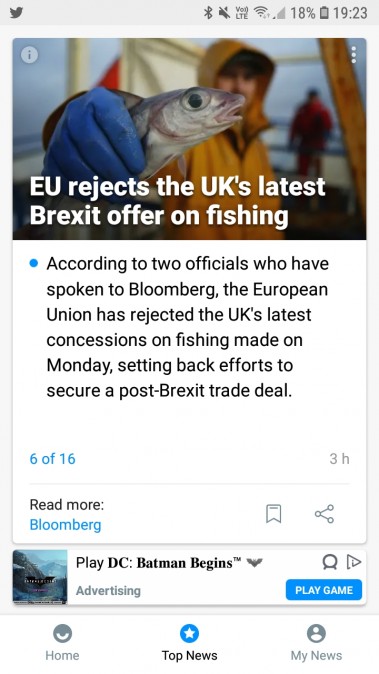Open the headline "EU rejects the UK's latest Brexit offer"
379x674 pixels.
click(177, 201)
